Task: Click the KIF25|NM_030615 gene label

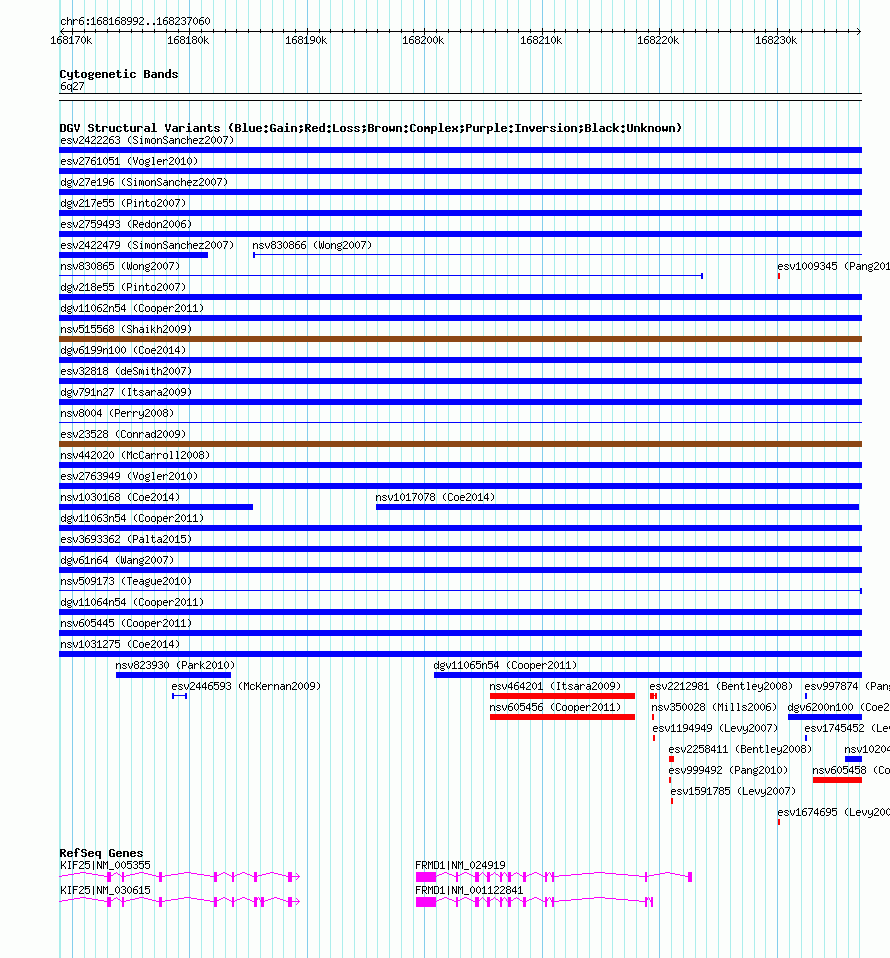Action: (x=105, y=890)
